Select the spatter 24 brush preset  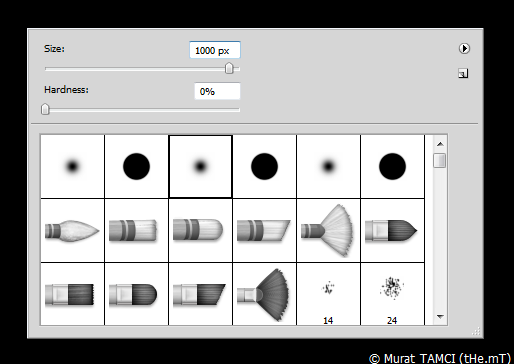(392, 294)
